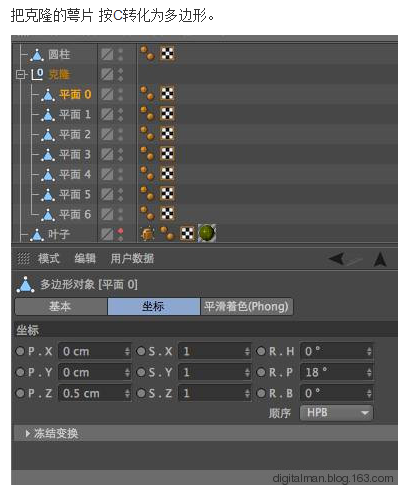Toggle visibility dots for 叶子 object

tap(120, 234)
